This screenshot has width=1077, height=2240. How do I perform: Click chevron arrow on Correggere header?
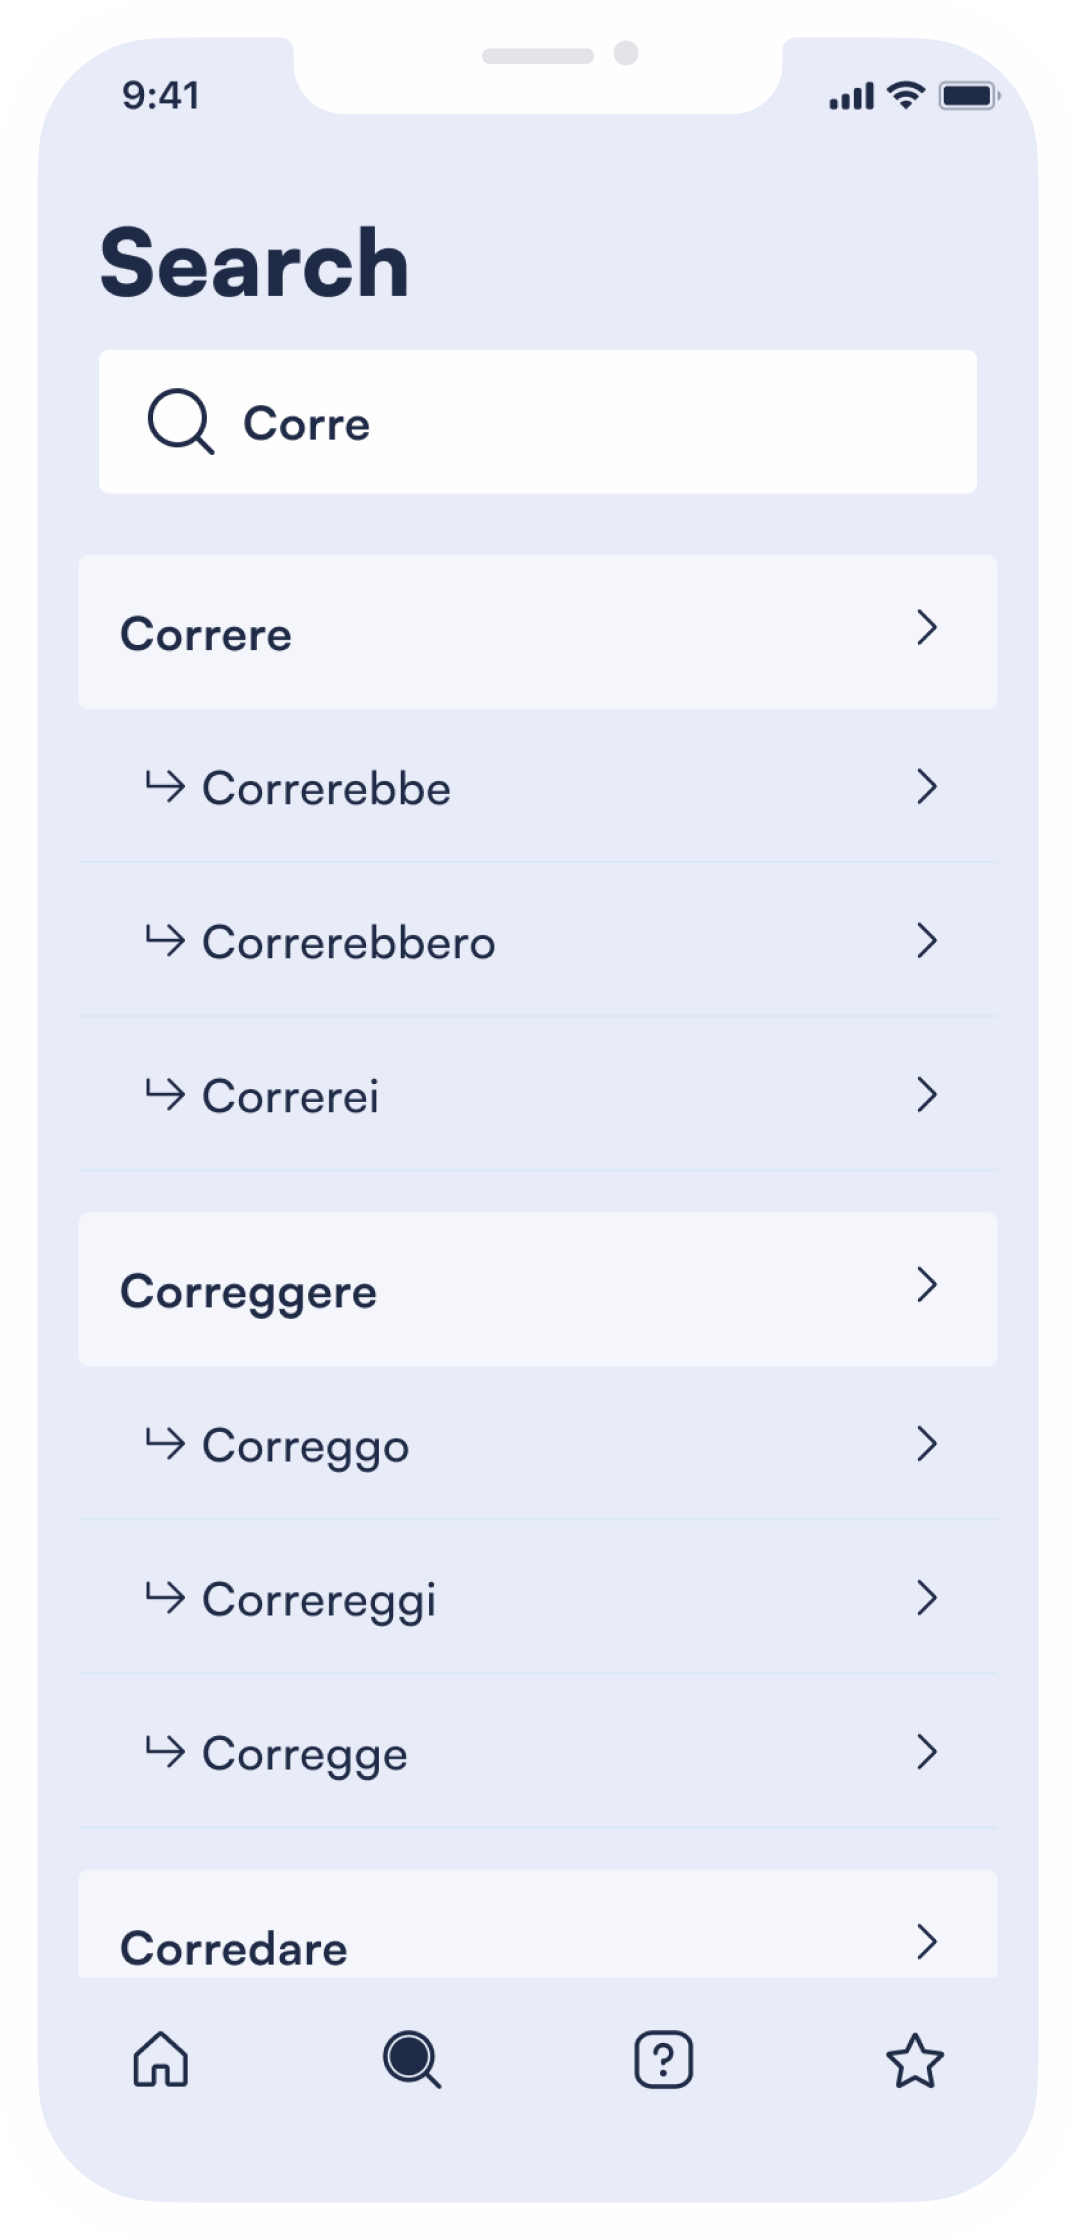coord(927,1285)
